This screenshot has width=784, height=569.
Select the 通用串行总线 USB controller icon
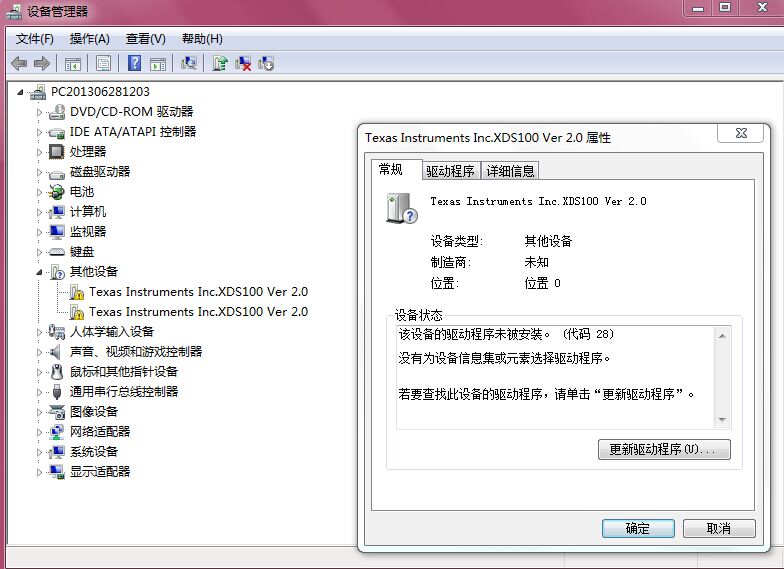(57, 392)
